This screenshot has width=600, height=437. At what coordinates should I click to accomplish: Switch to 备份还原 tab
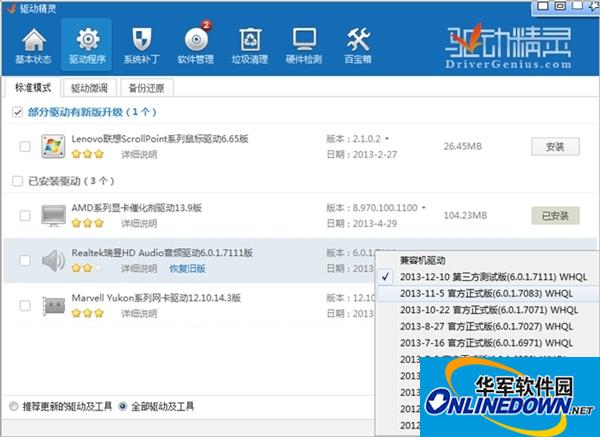(147, 88)
